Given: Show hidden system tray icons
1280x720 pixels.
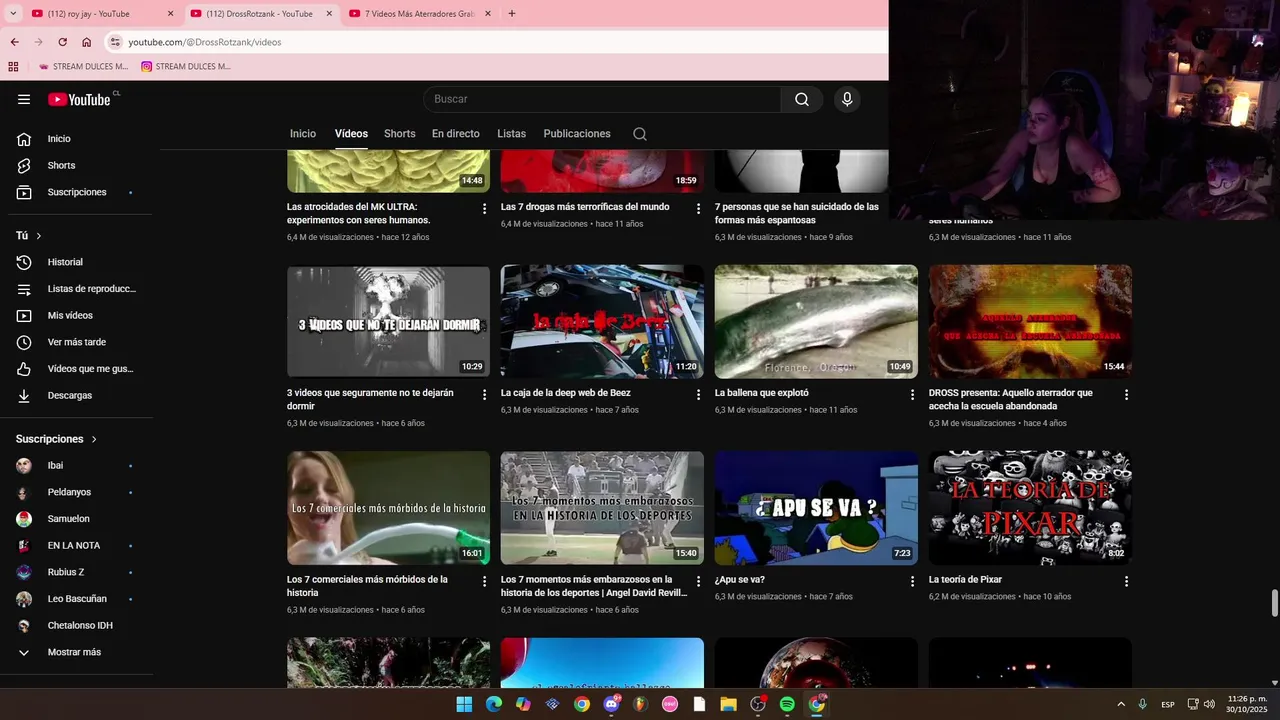Looking at the screenshot, I should [x=1120, y=704].
